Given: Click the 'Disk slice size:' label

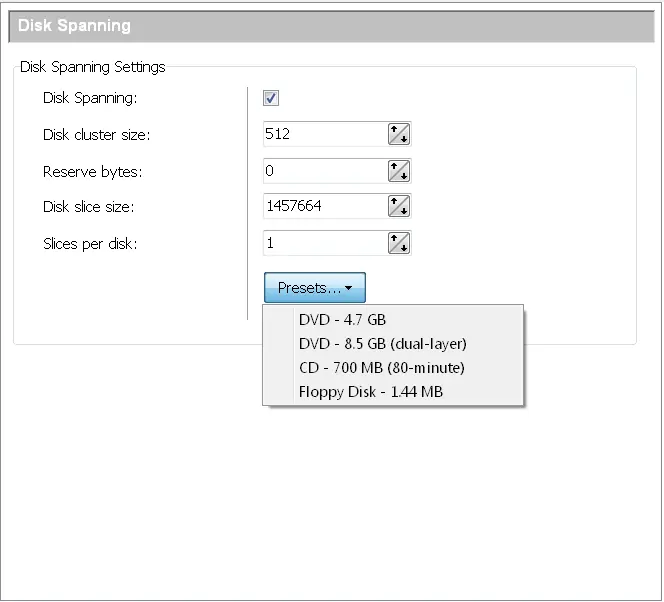Looking at the screenshot, I should pyautogui.click(x=89, y=207).
